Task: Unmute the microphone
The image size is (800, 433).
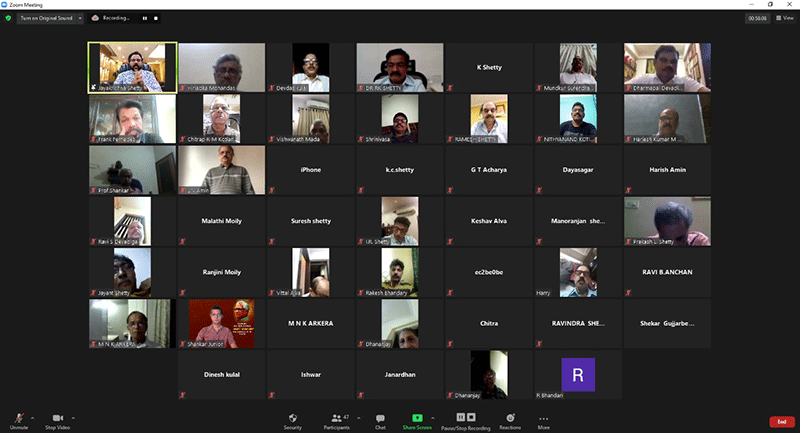Action: 17,418
